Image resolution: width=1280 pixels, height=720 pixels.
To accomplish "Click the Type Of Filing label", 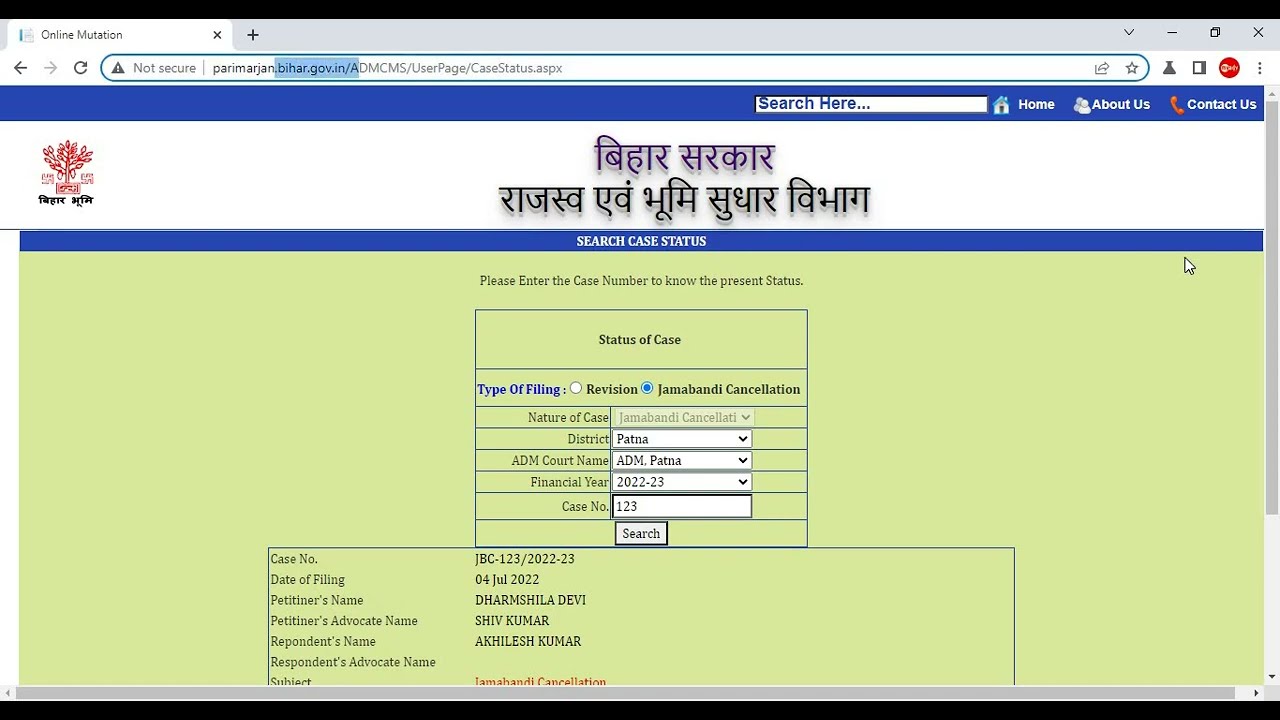I will pos(518,389).
